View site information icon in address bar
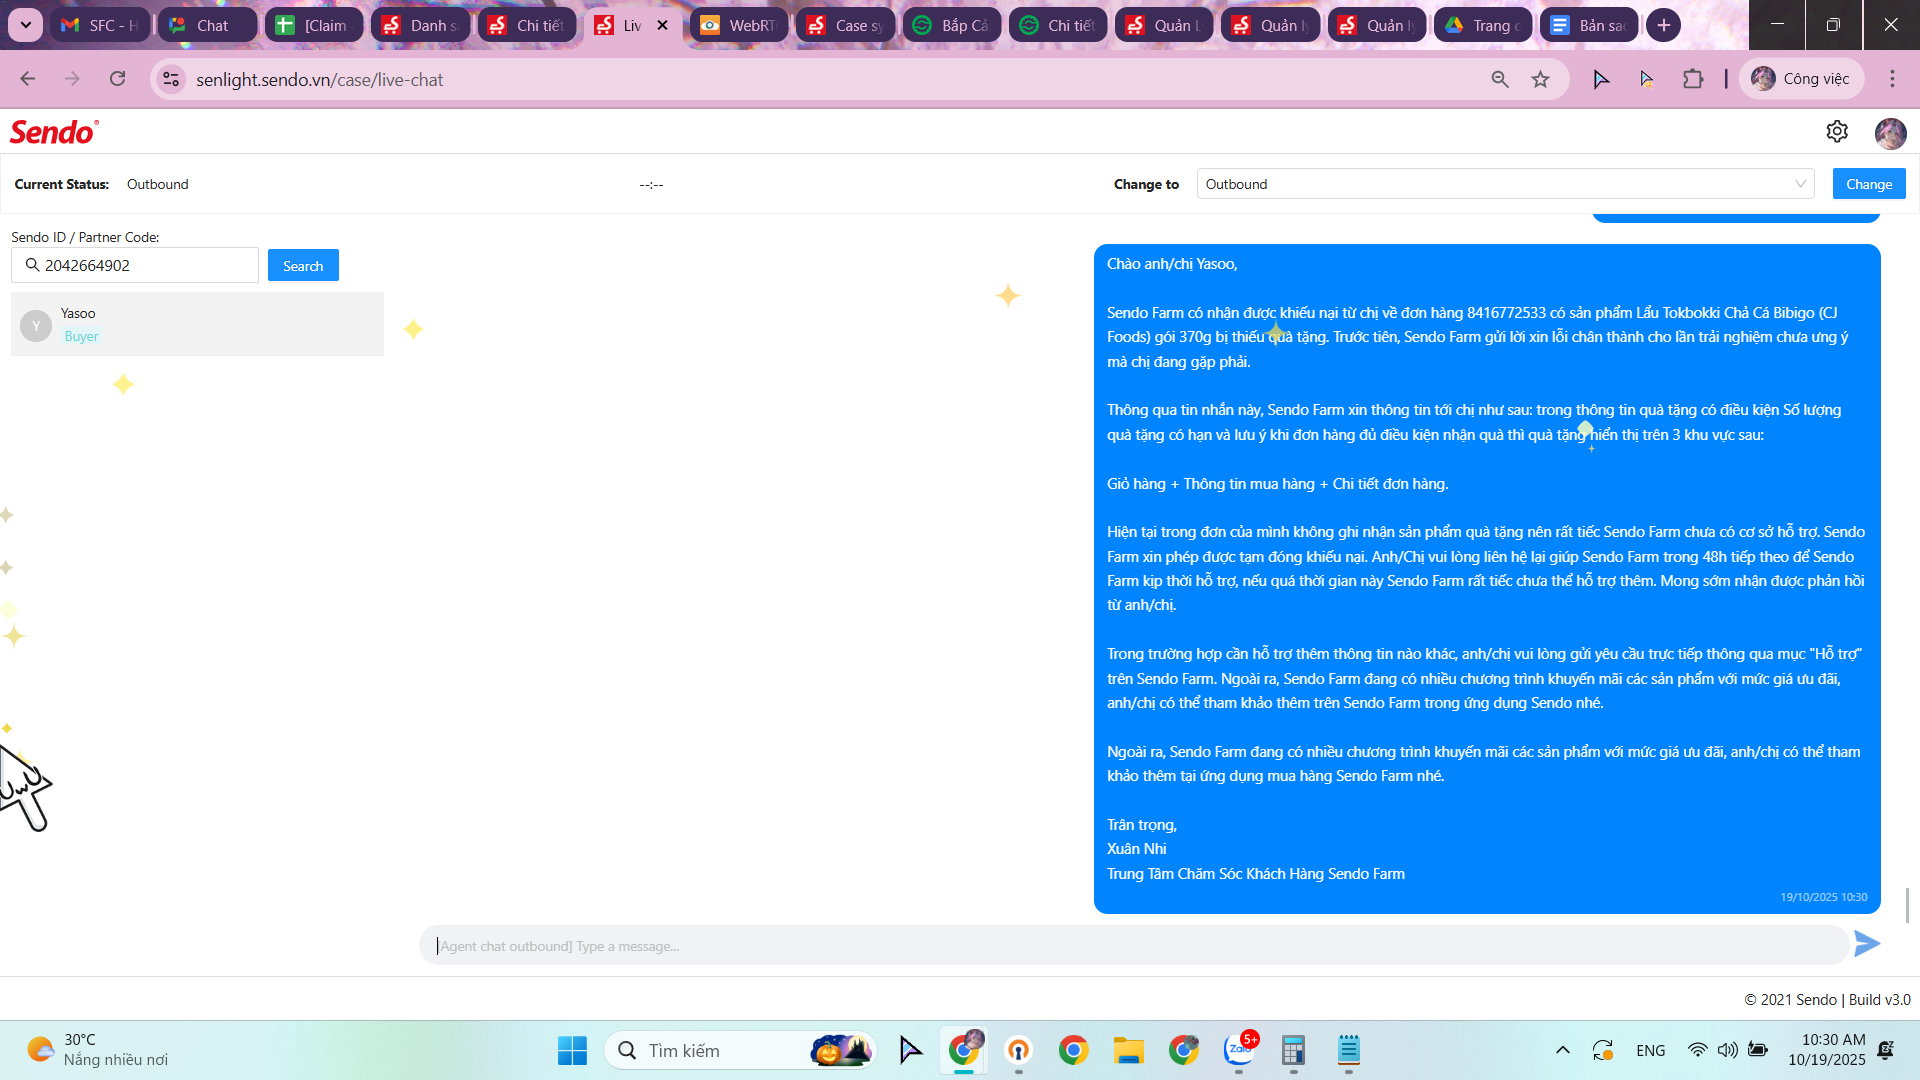 [171, 79]
